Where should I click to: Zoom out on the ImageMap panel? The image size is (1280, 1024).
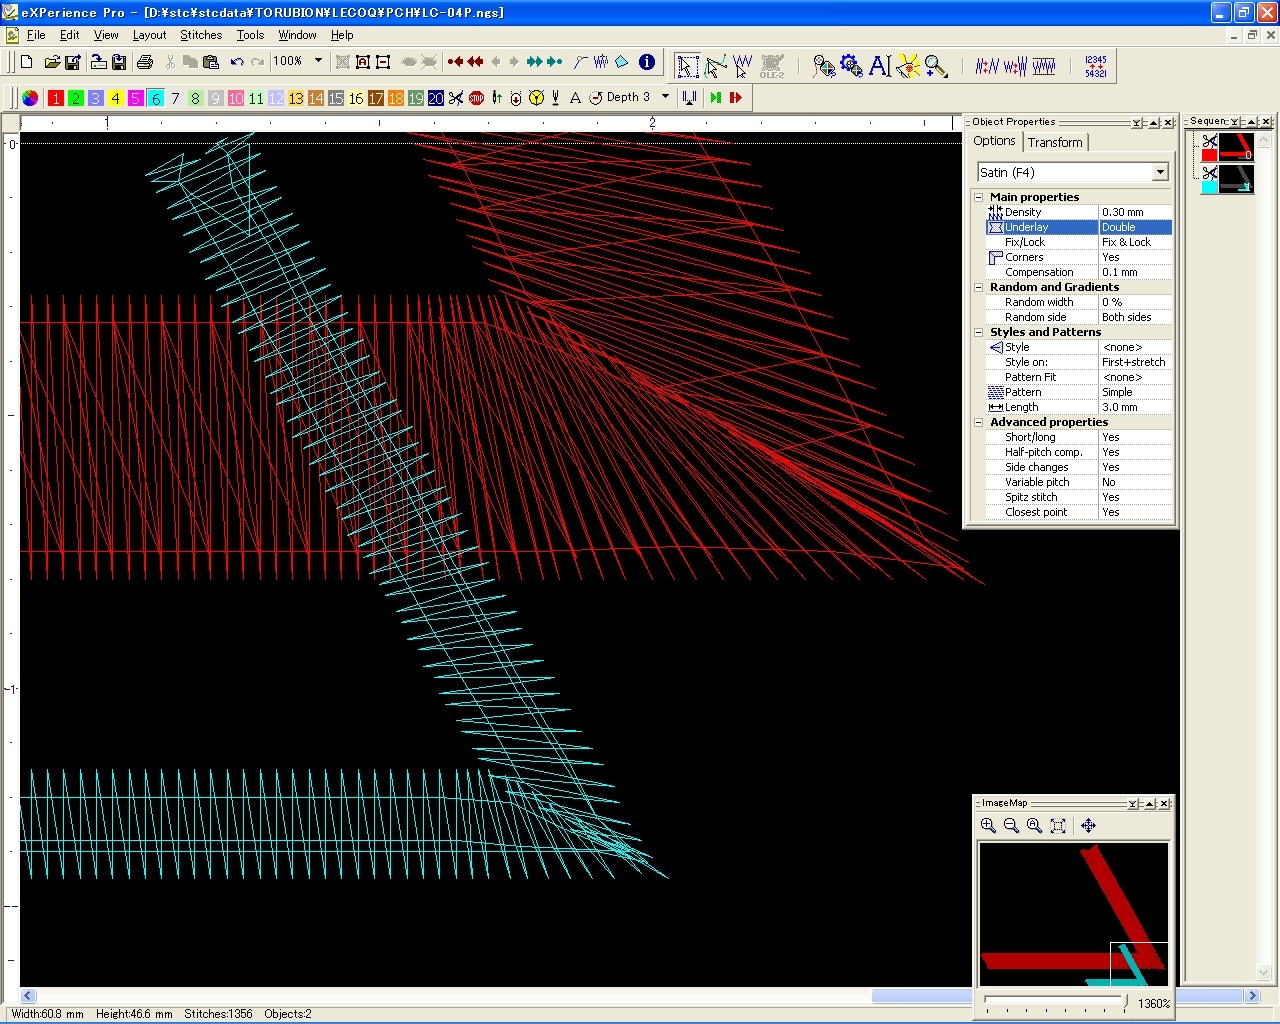1011,825
